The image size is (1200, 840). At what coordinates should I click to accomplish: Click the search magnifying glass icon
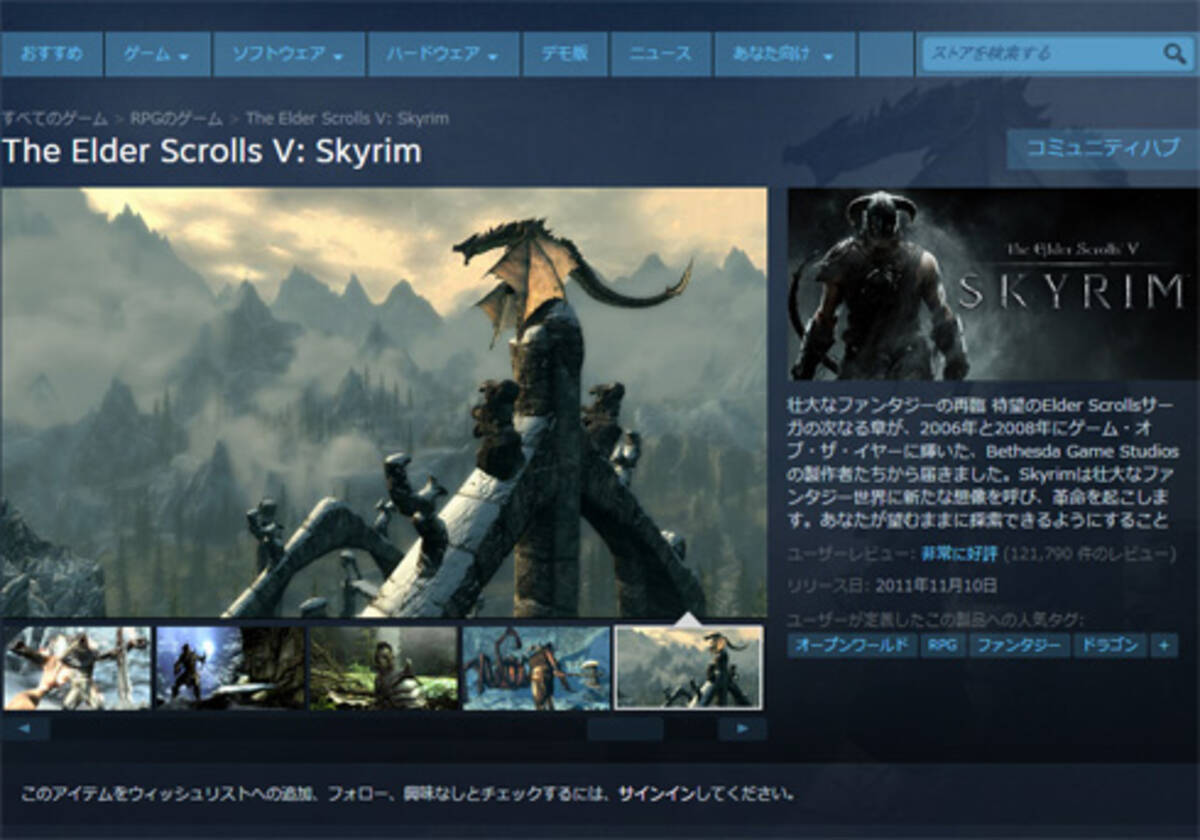pos(1174,54)
